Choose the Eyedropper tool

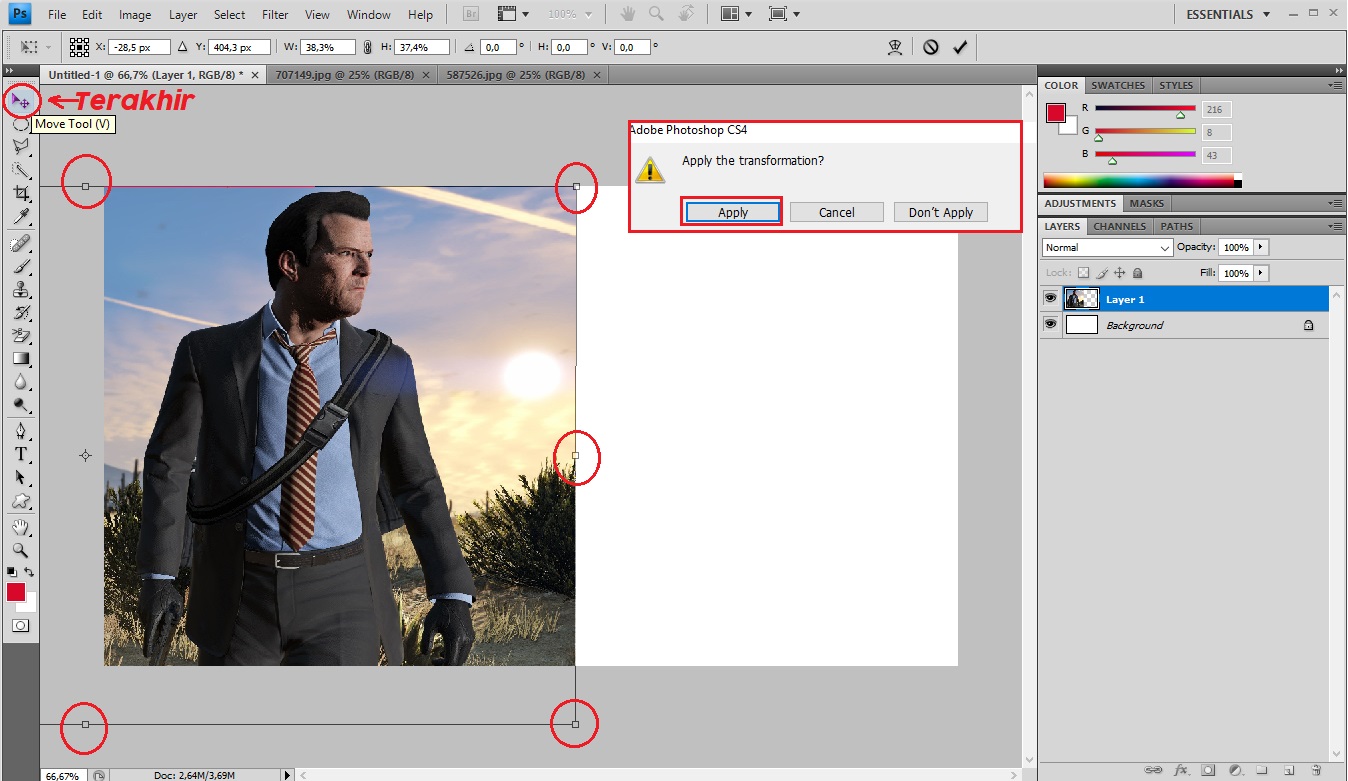(x=20, y=216)
